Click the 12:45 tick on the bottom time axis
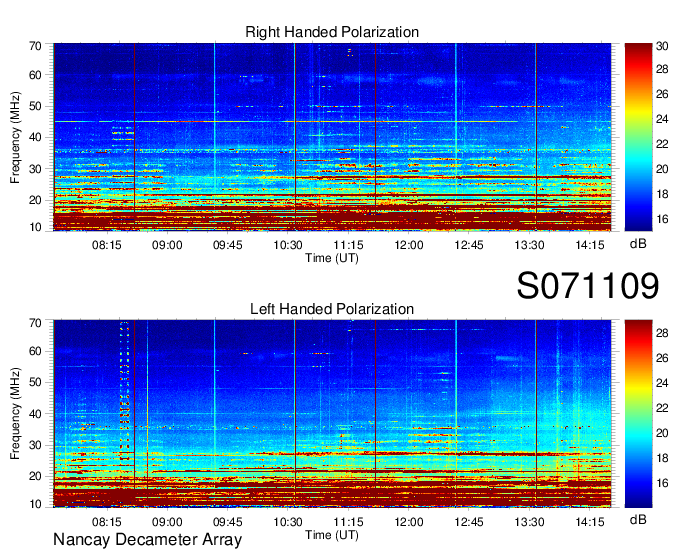This screenshot has width=680, height=552. 469,522
